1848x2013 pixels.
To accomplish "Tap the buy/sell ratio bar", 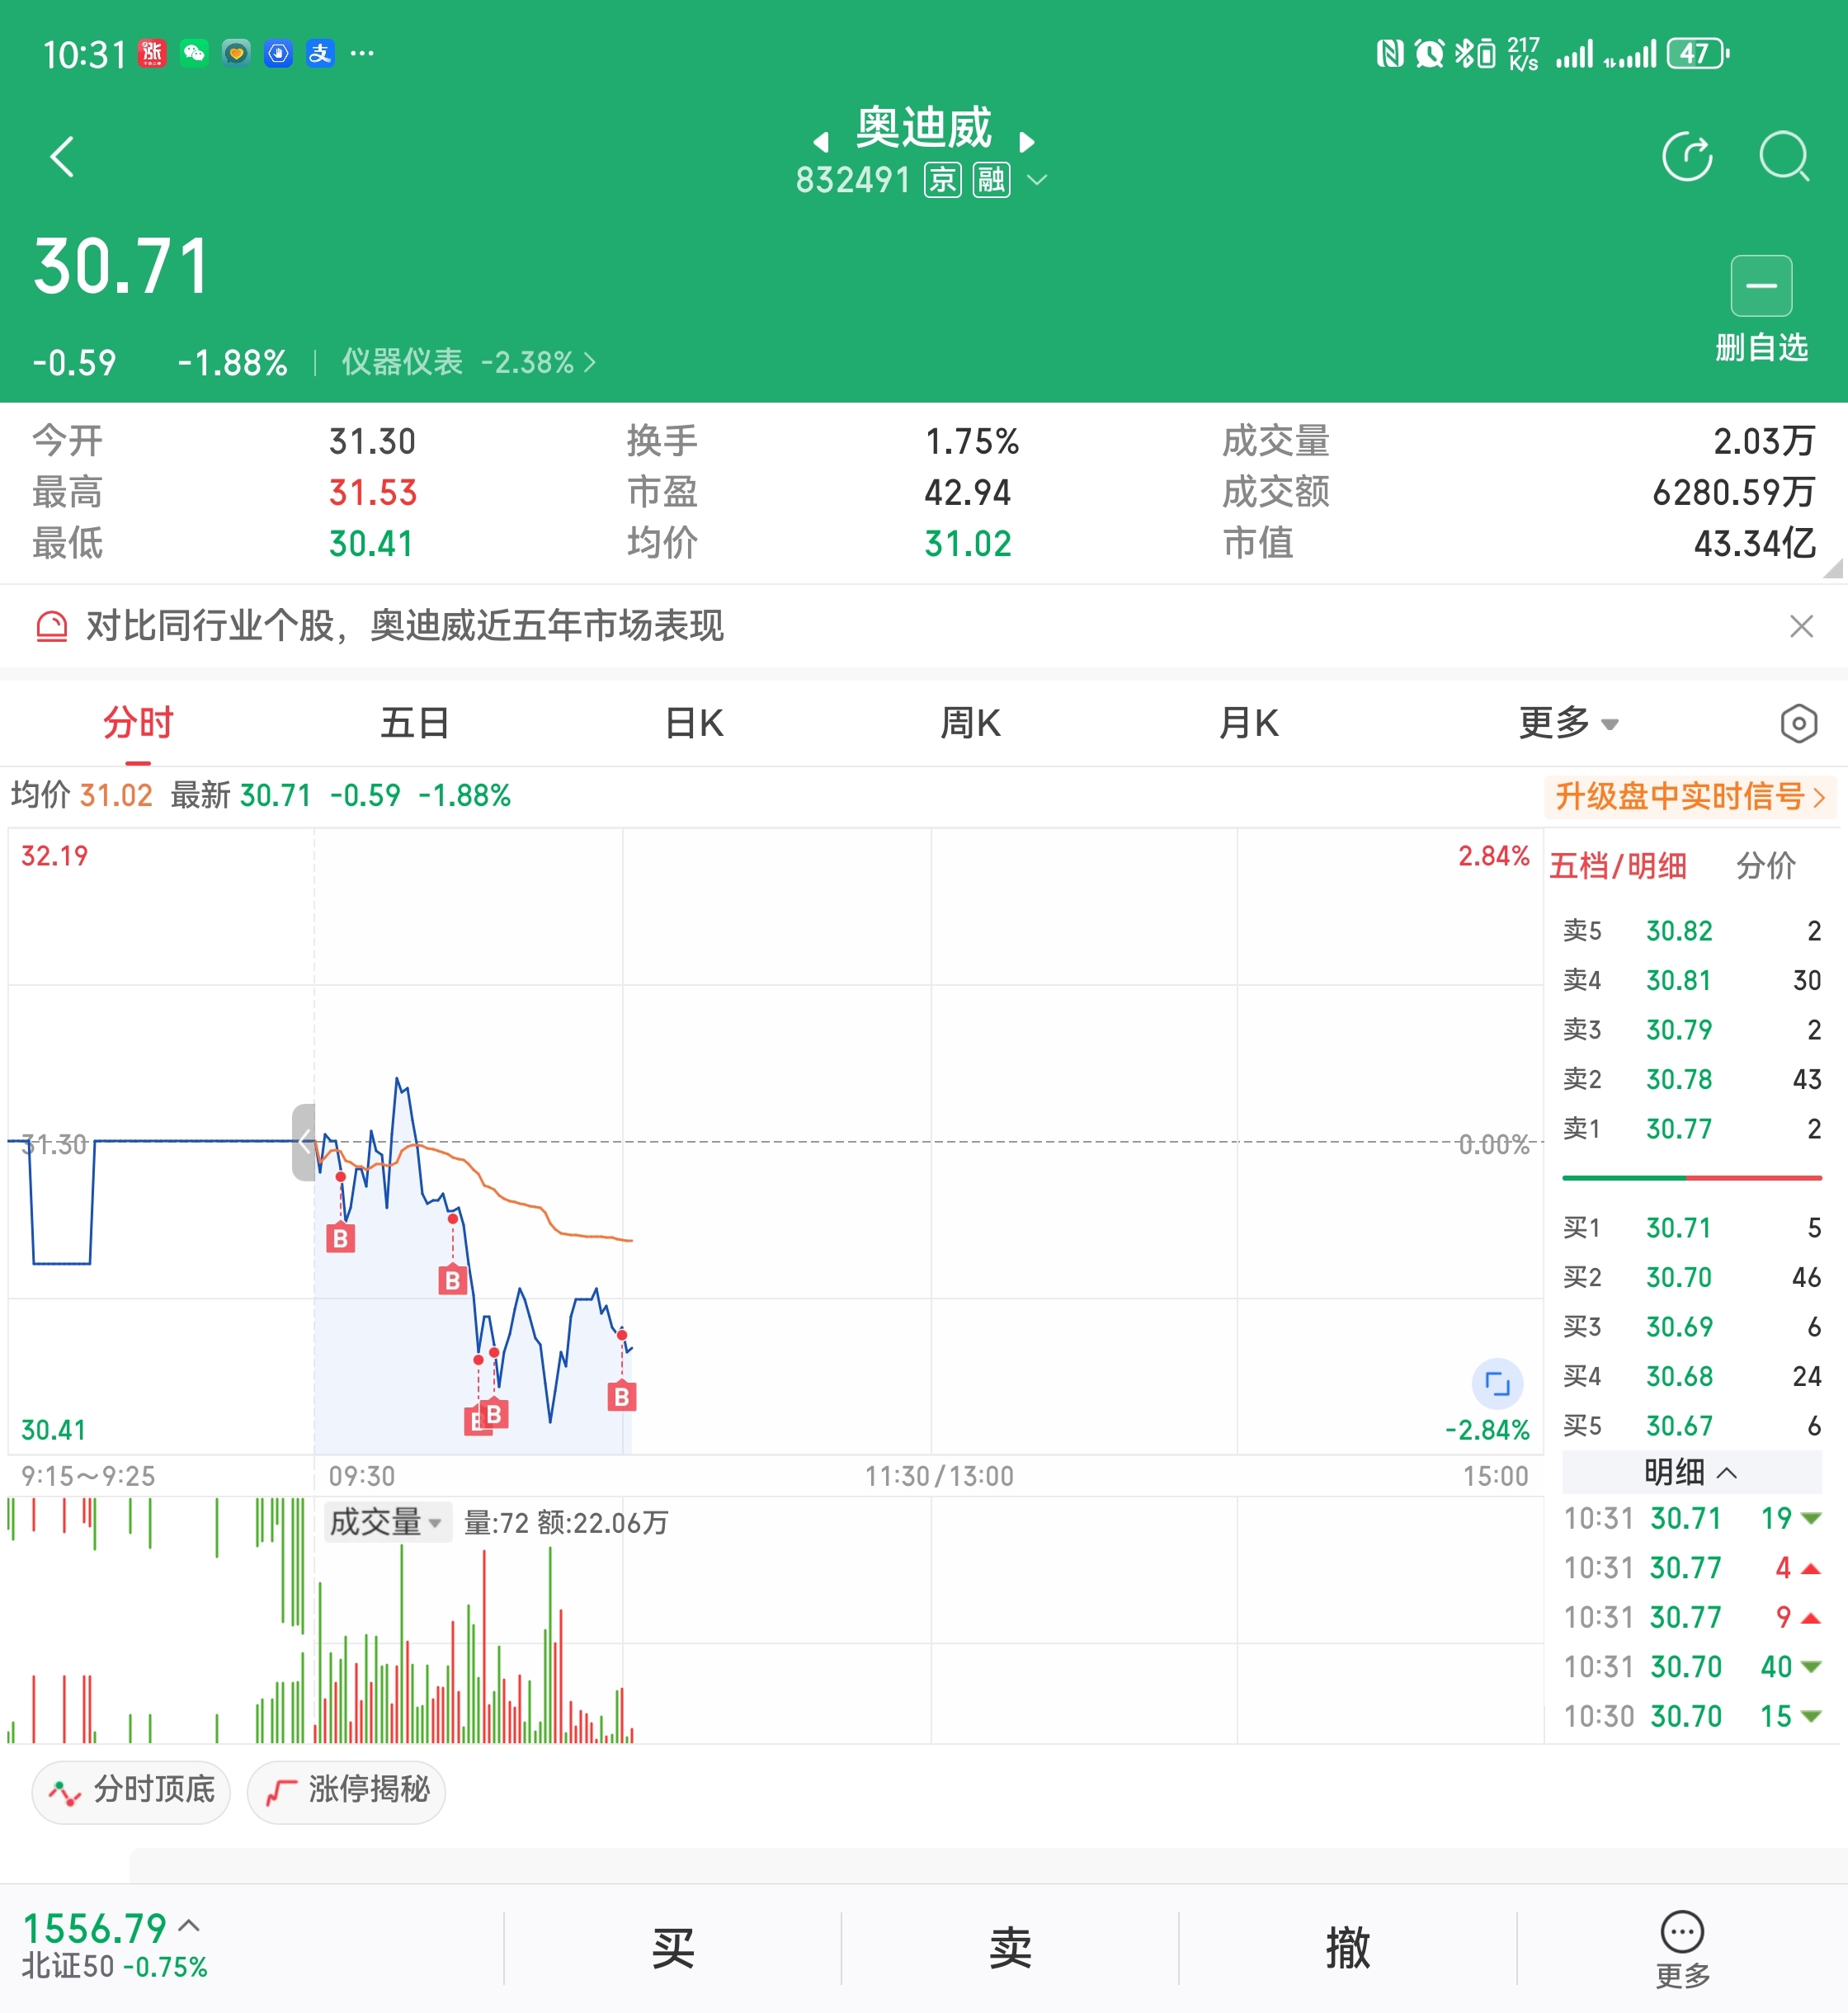I will click(x=1691, y=1178).
